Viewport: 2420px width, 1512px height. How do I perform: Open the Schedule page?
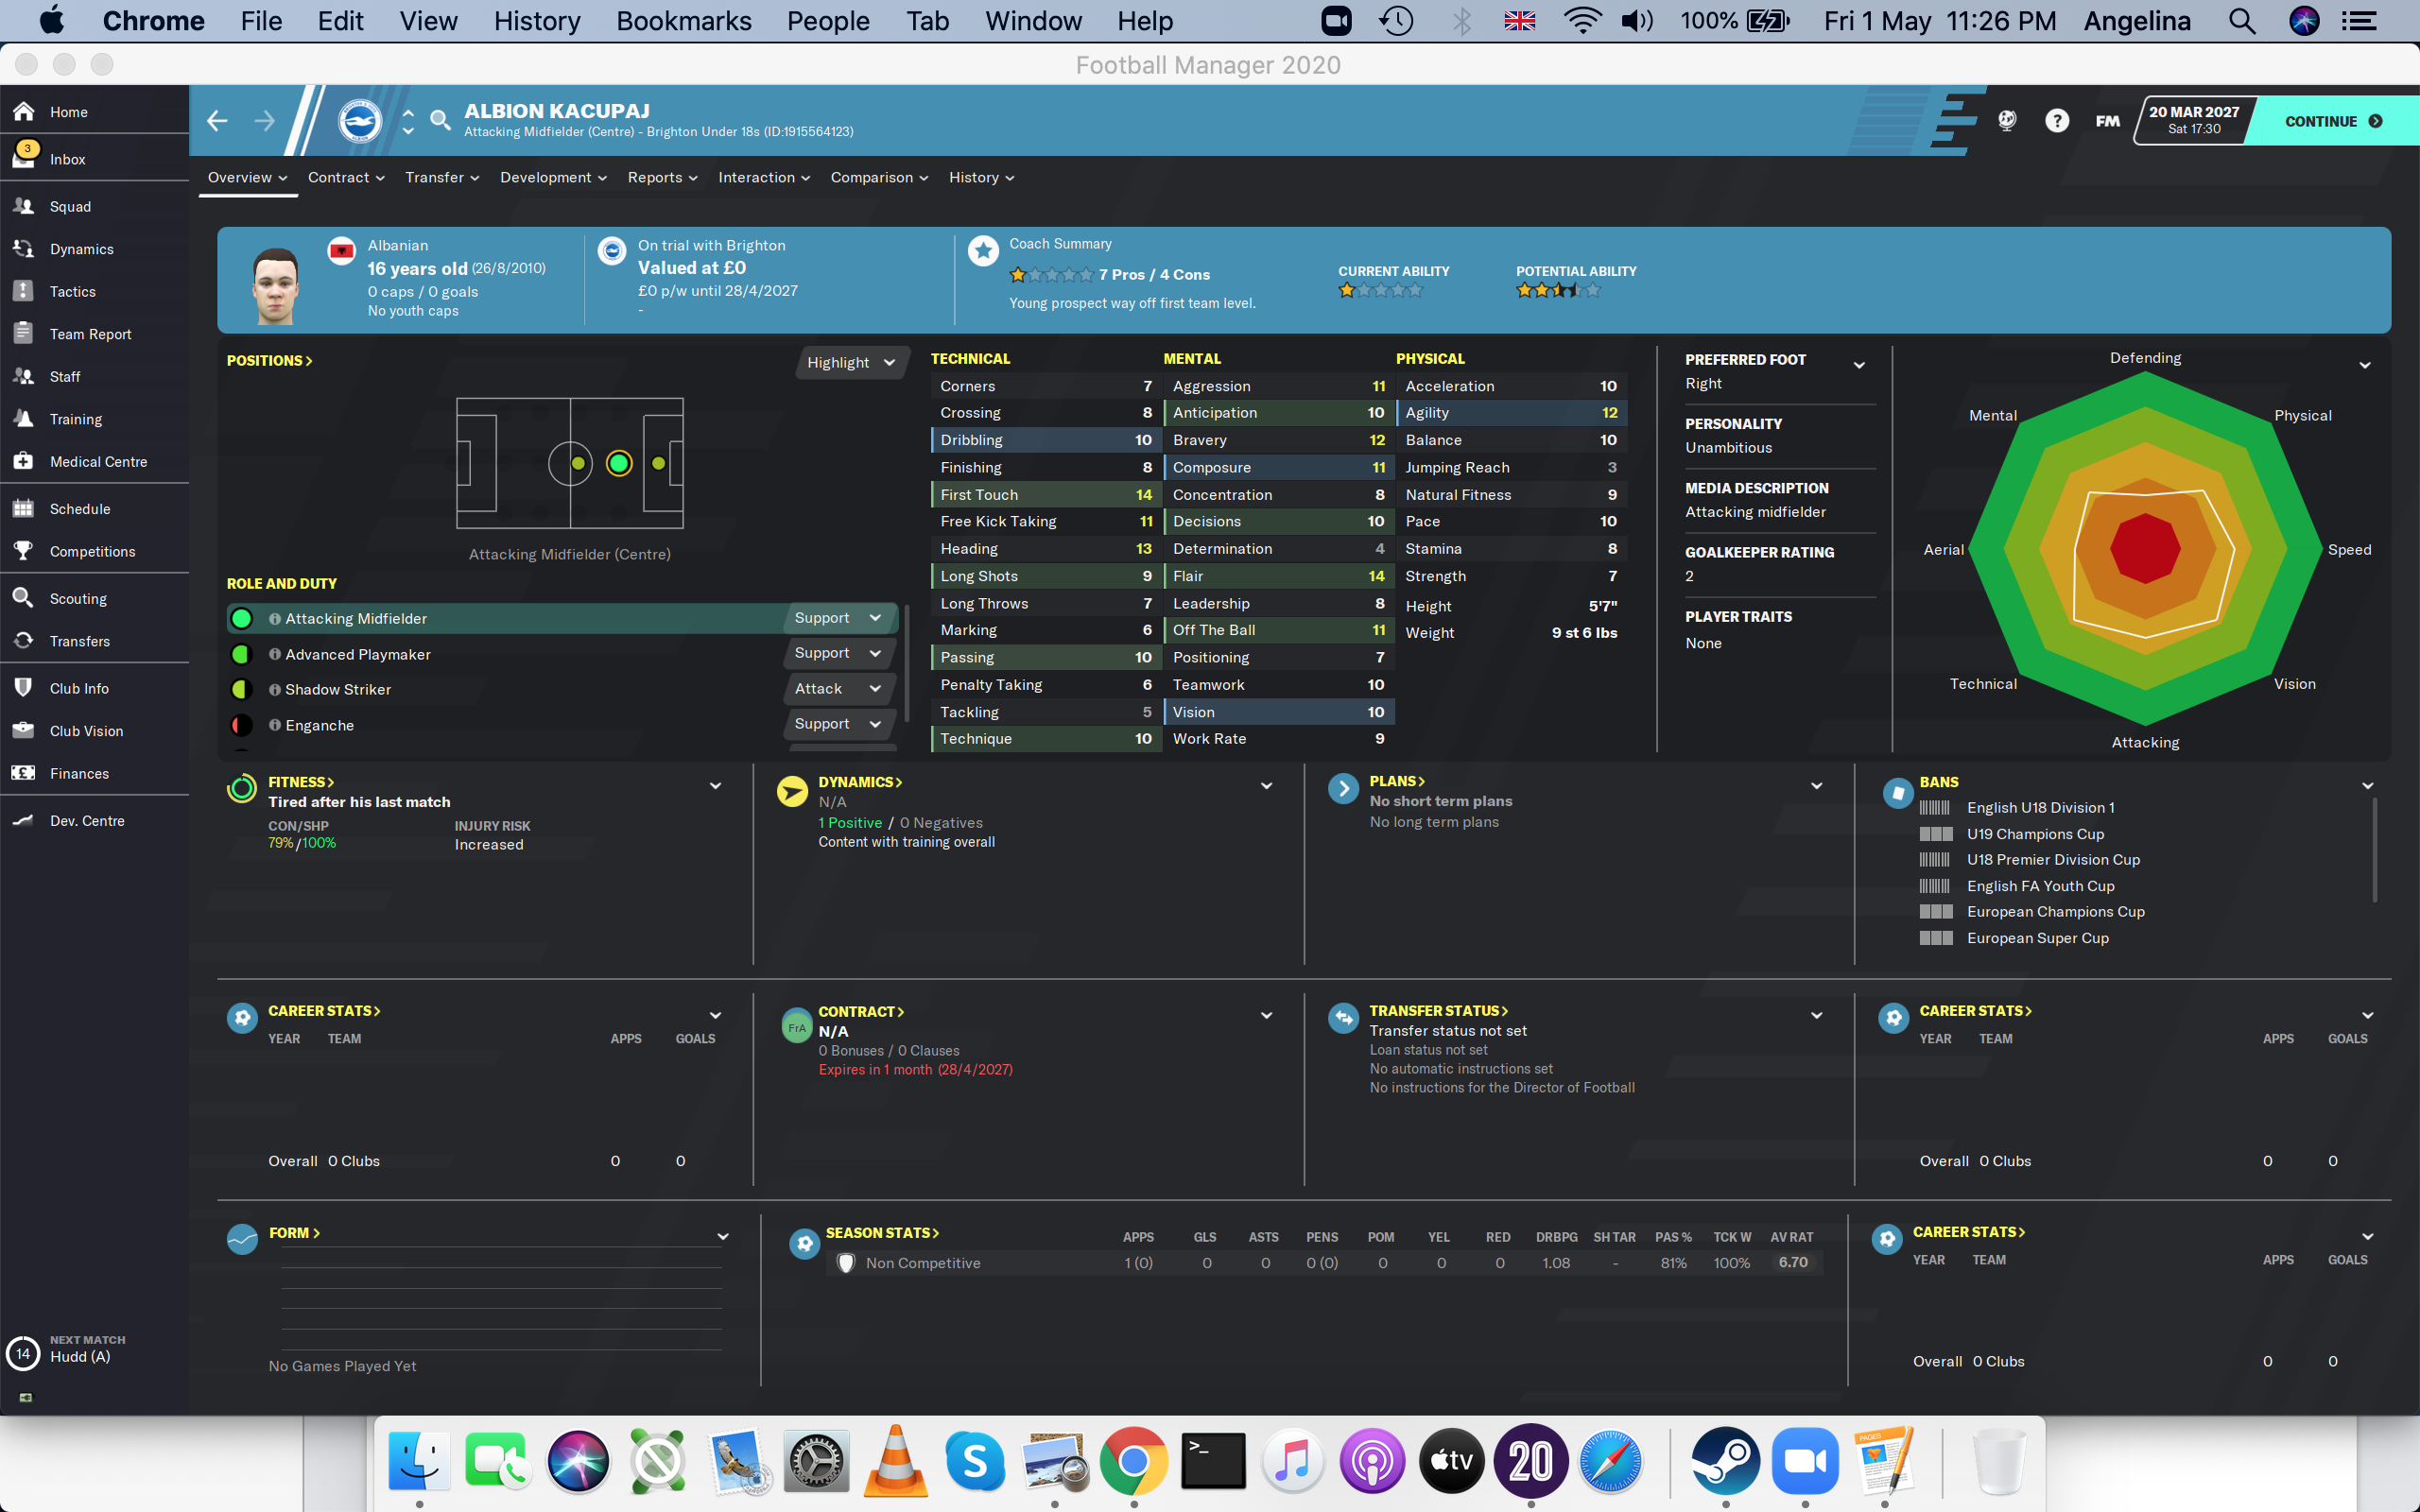(x=94, y=509)
